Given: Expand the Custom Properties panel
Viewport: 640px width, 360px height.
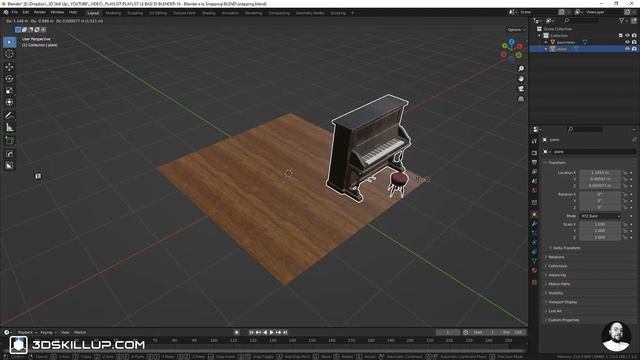Looking at the screenshot, I should [563, 320].
